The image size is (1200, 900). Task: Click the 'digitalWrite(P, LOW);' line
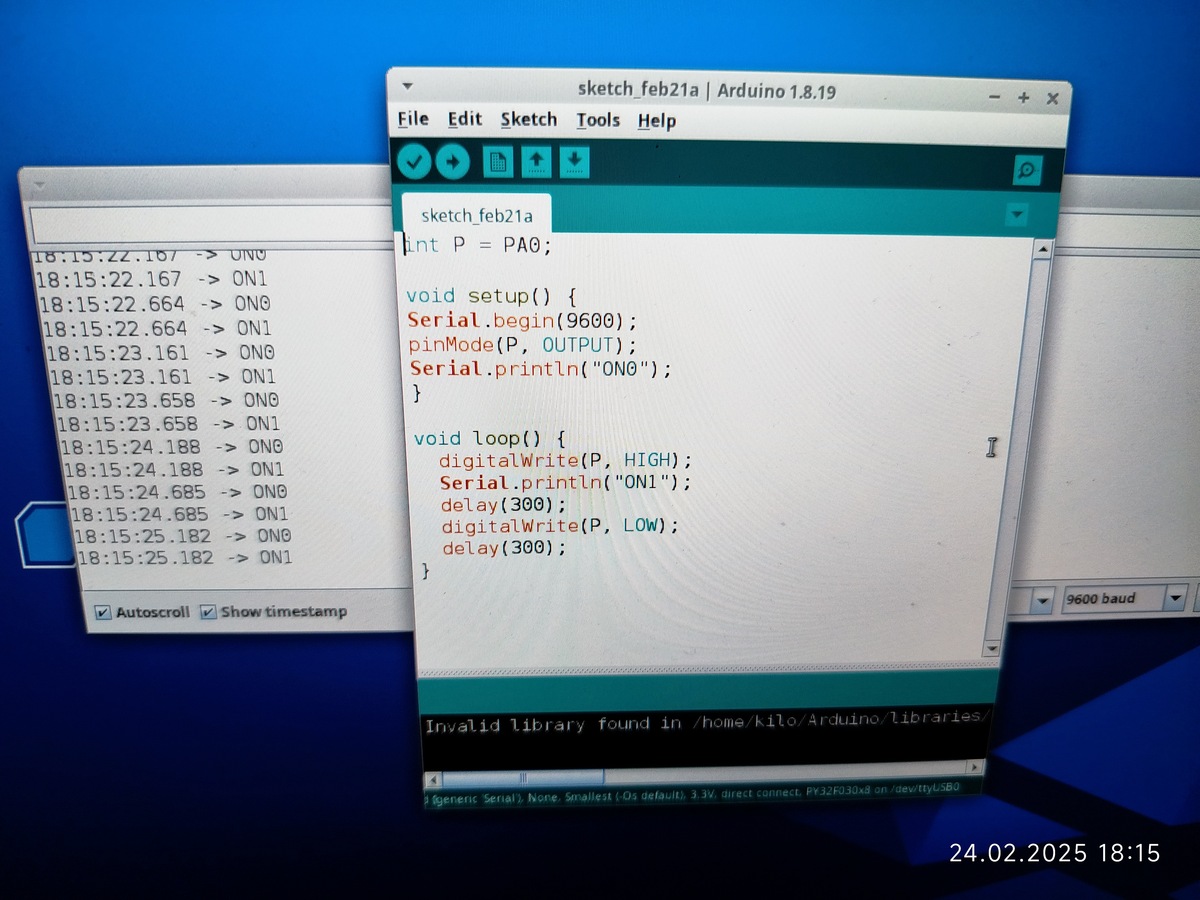point(560,525)
